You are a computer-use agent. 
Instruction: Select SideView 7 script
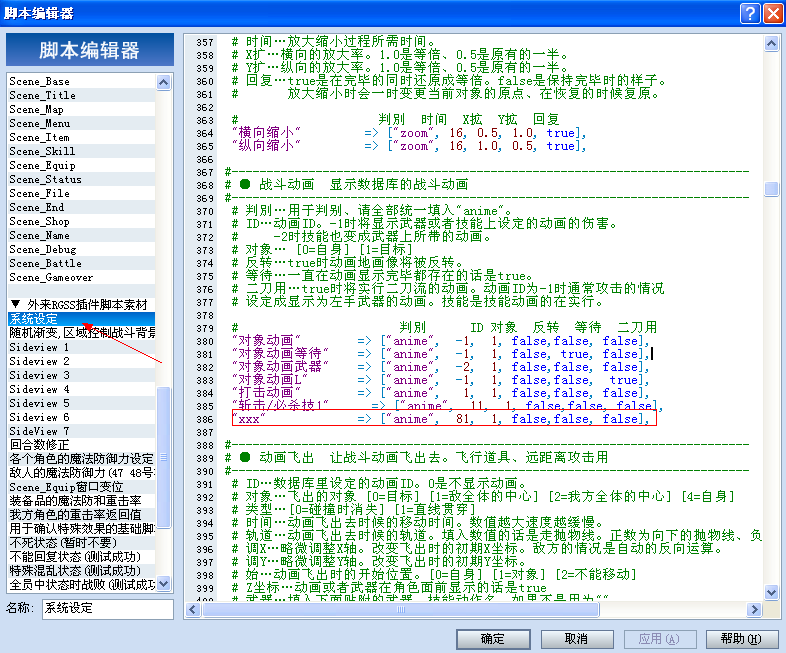(82, 431)
